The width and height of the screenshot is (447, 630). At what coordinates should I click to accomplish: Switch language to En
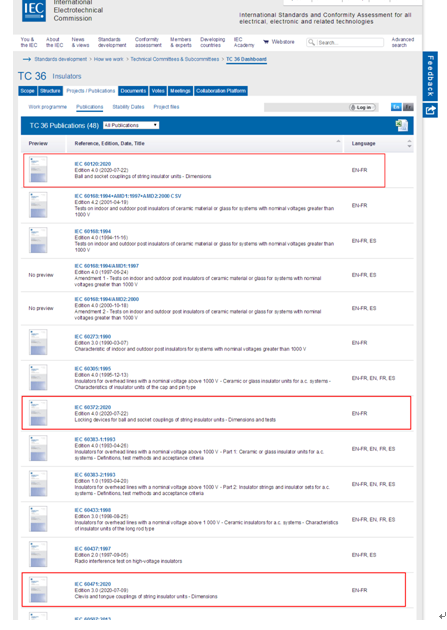(396, 107)
